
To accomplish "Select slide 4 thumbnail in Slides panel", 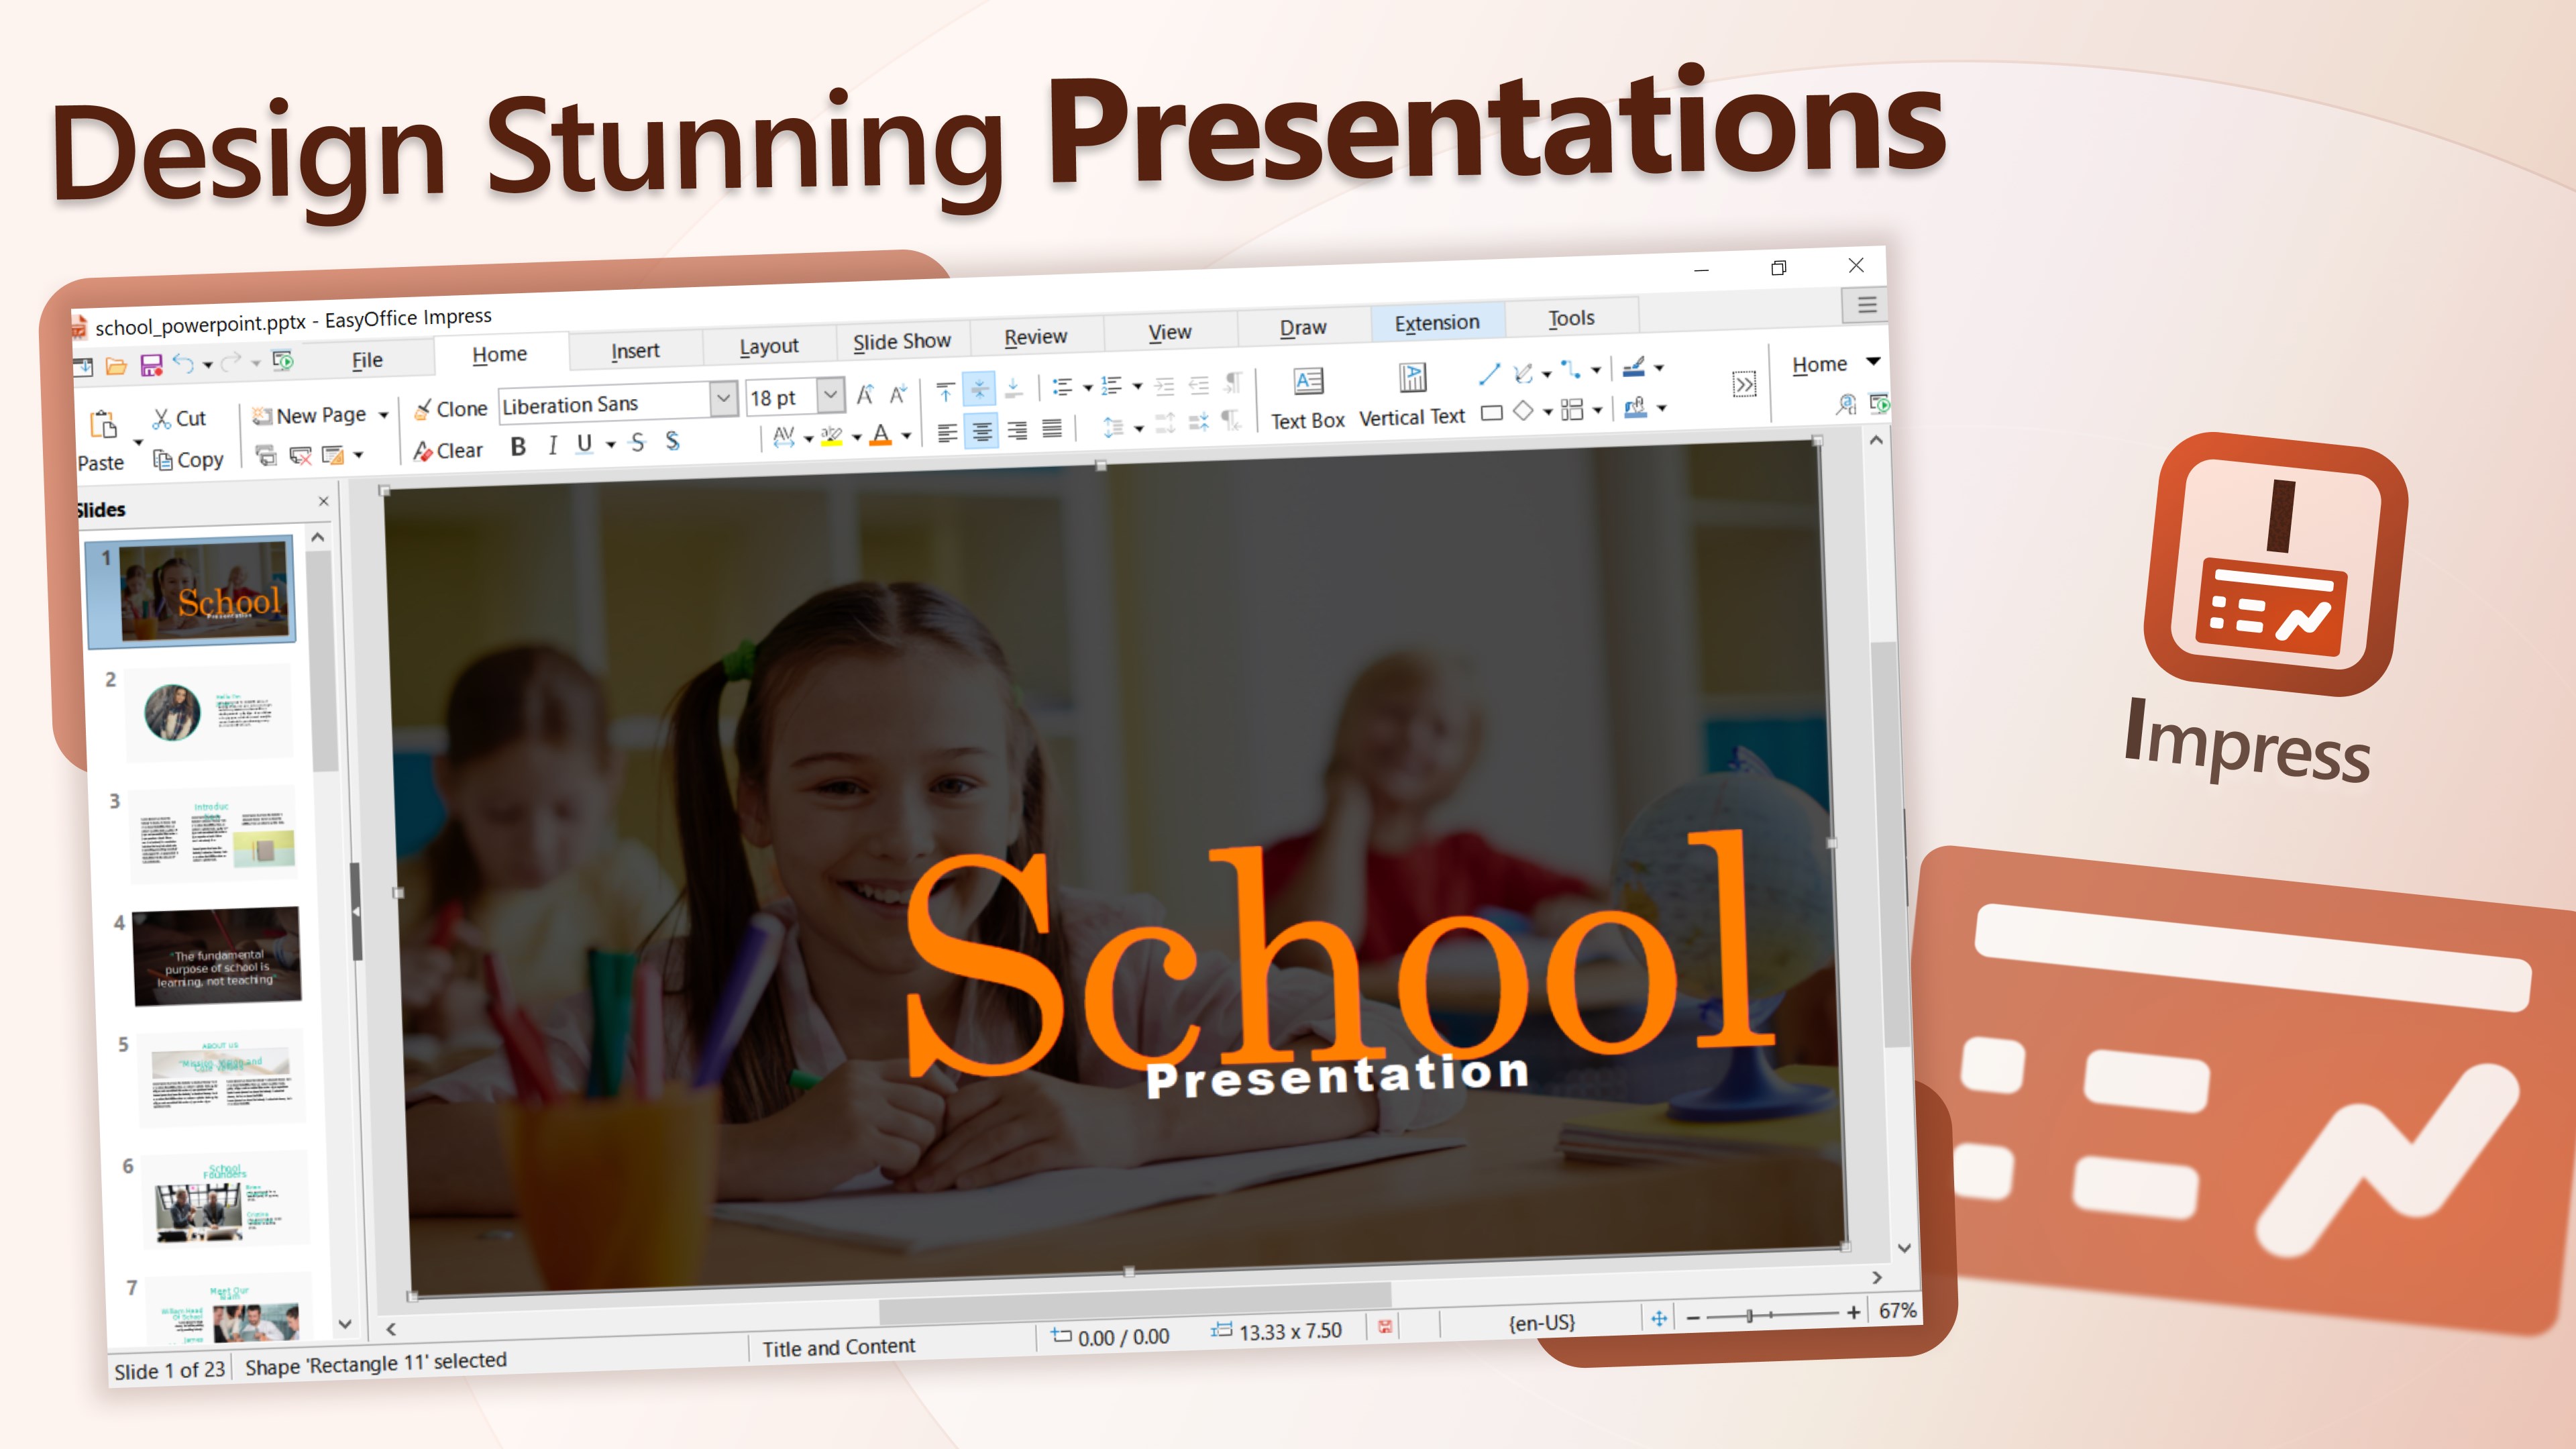I will tap(216, 956).
